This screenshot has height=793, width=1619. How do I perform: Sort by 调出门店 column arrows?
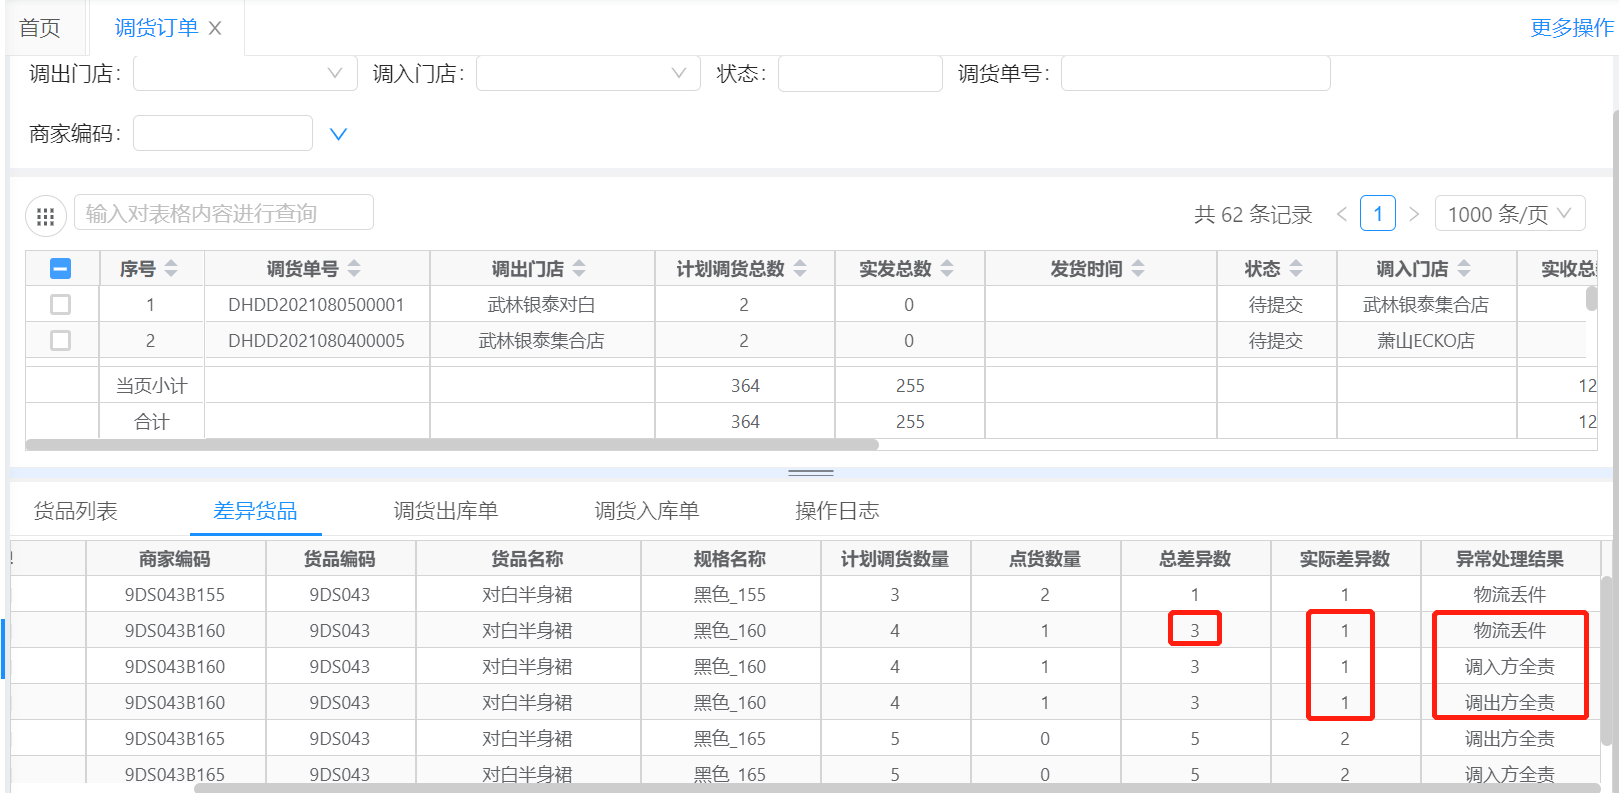click(x=579, y=269)
